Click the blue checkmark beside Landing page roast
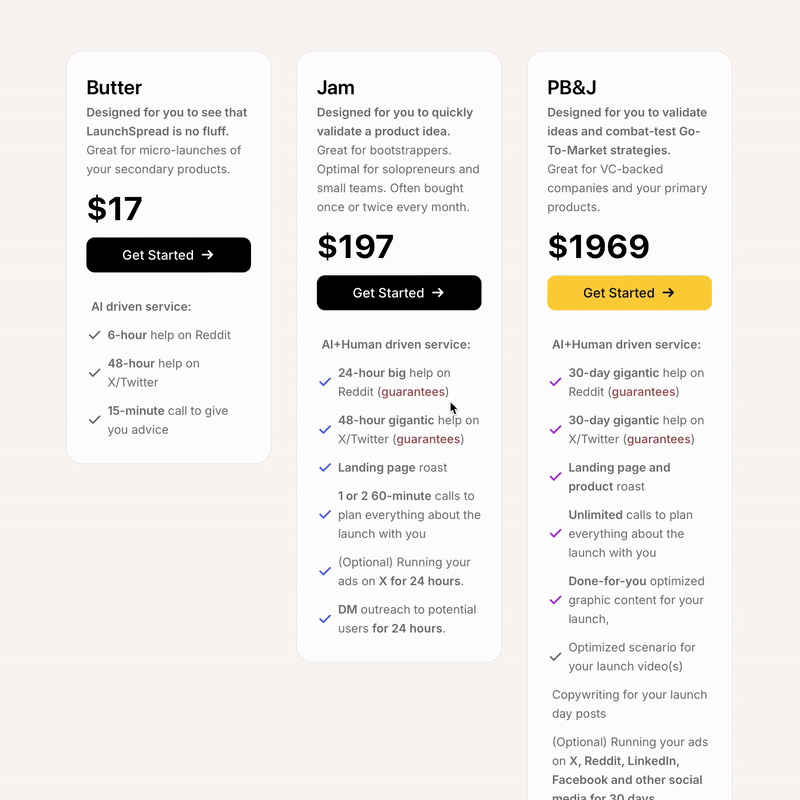 [x=325, y=468]
